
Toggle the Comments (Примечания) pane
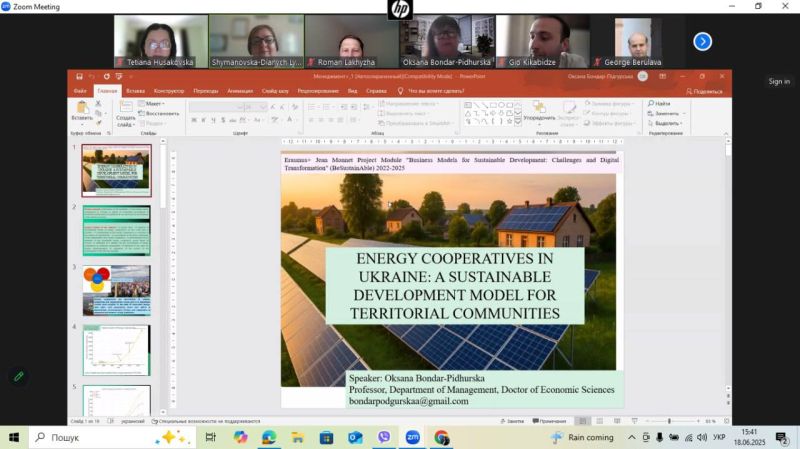point(549,421)
